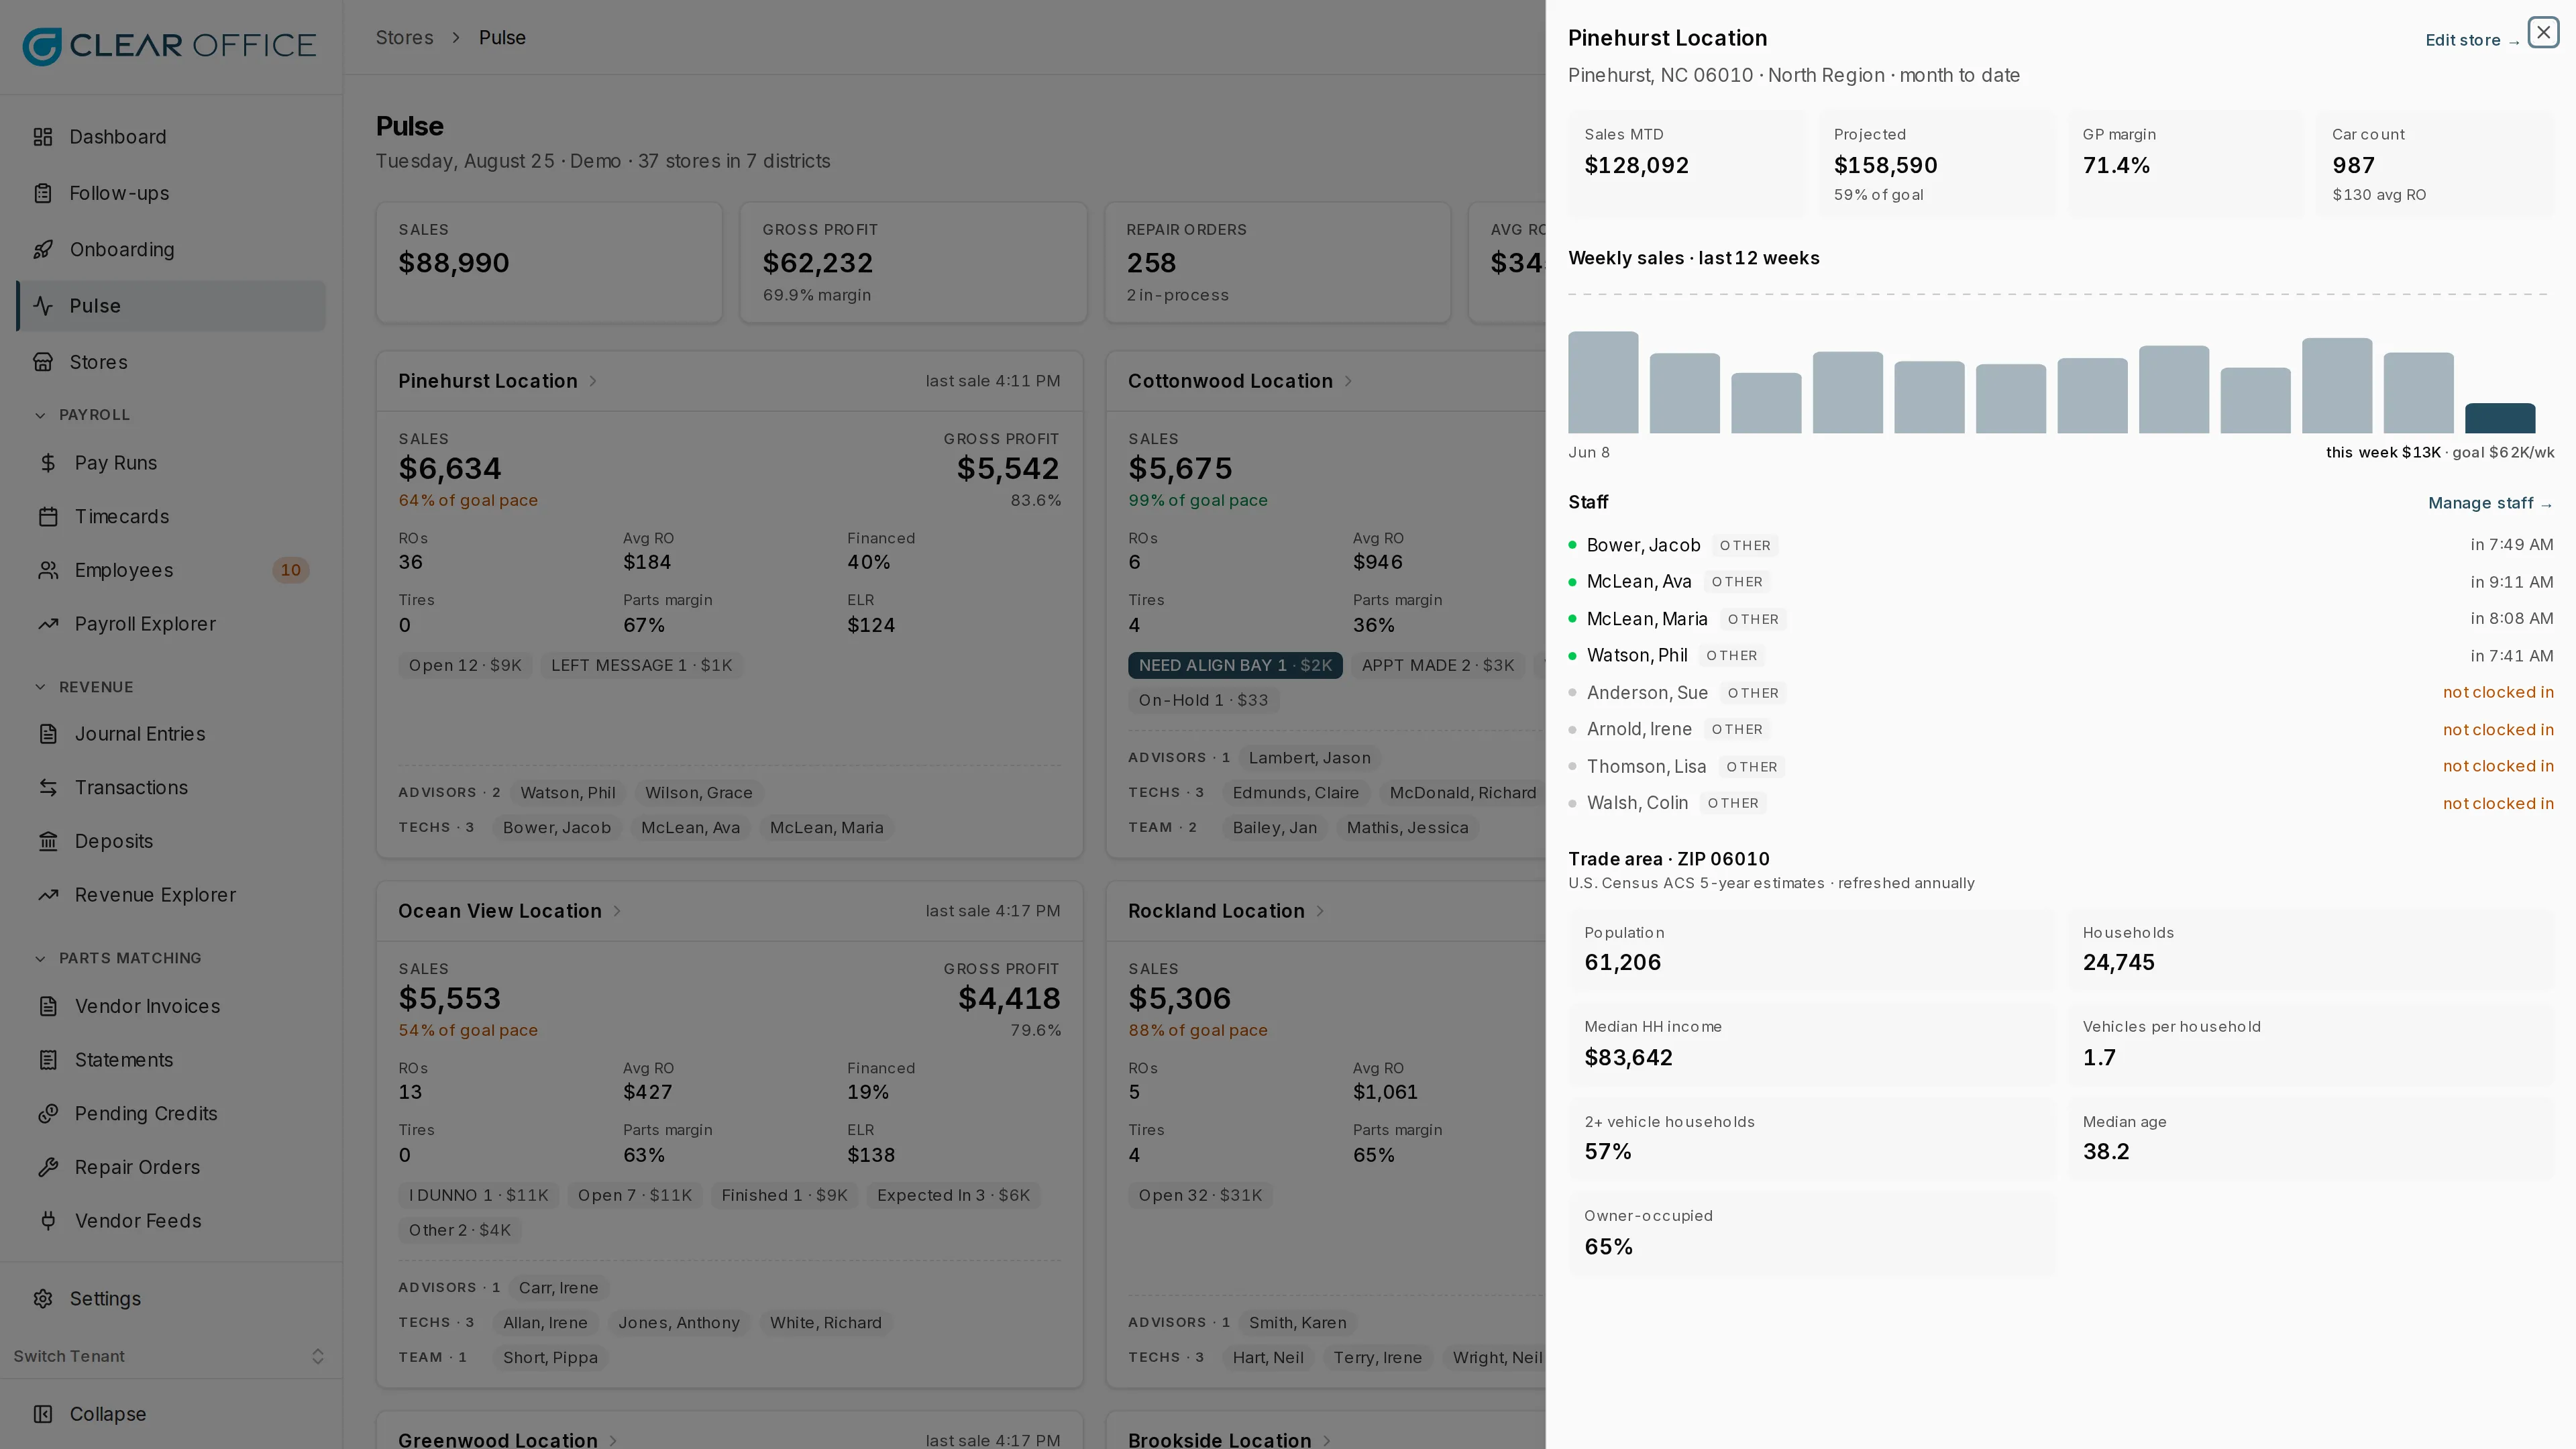
Task: Open Journal Entries in sidebar
Action: coord(171,734)
